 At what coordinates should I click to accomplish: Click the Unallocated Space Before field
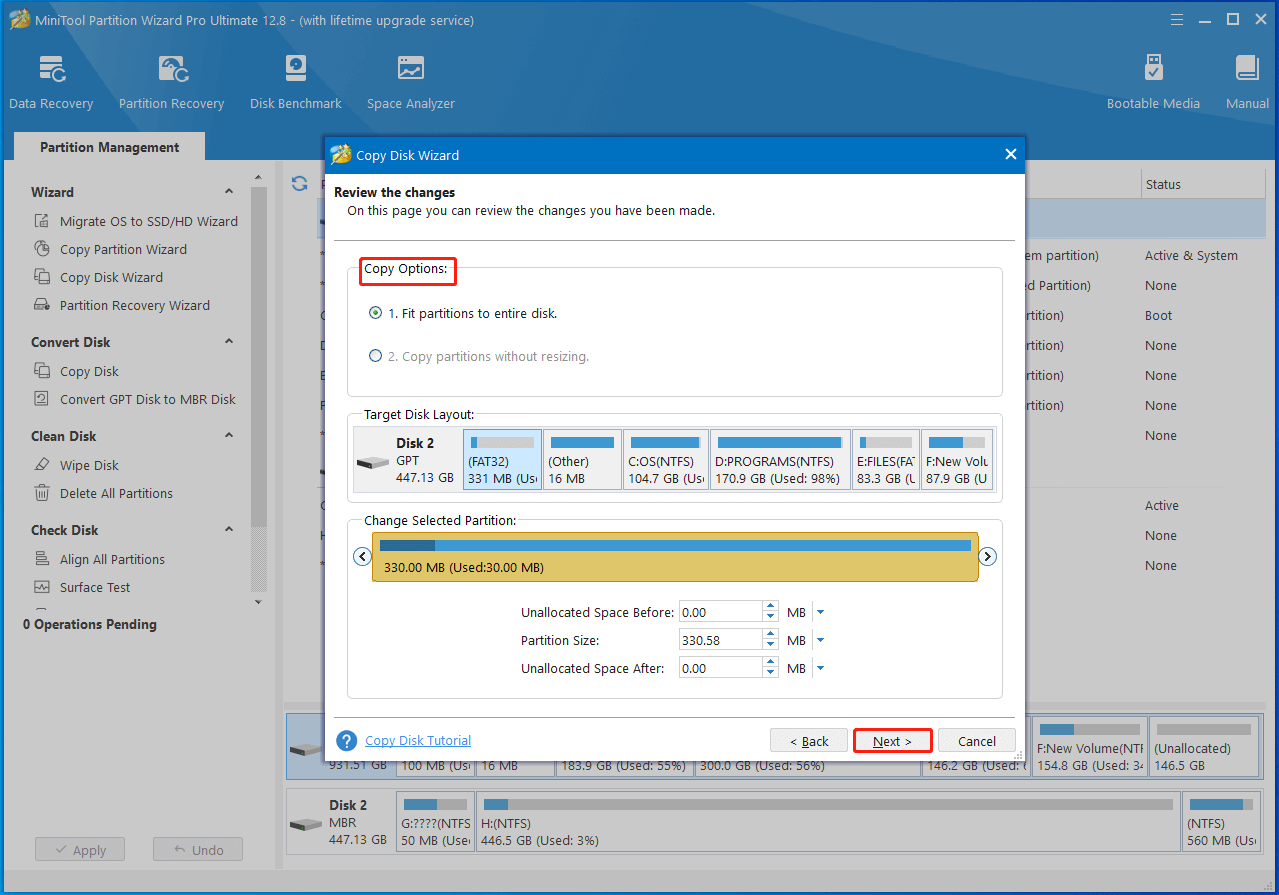point(721,612)
